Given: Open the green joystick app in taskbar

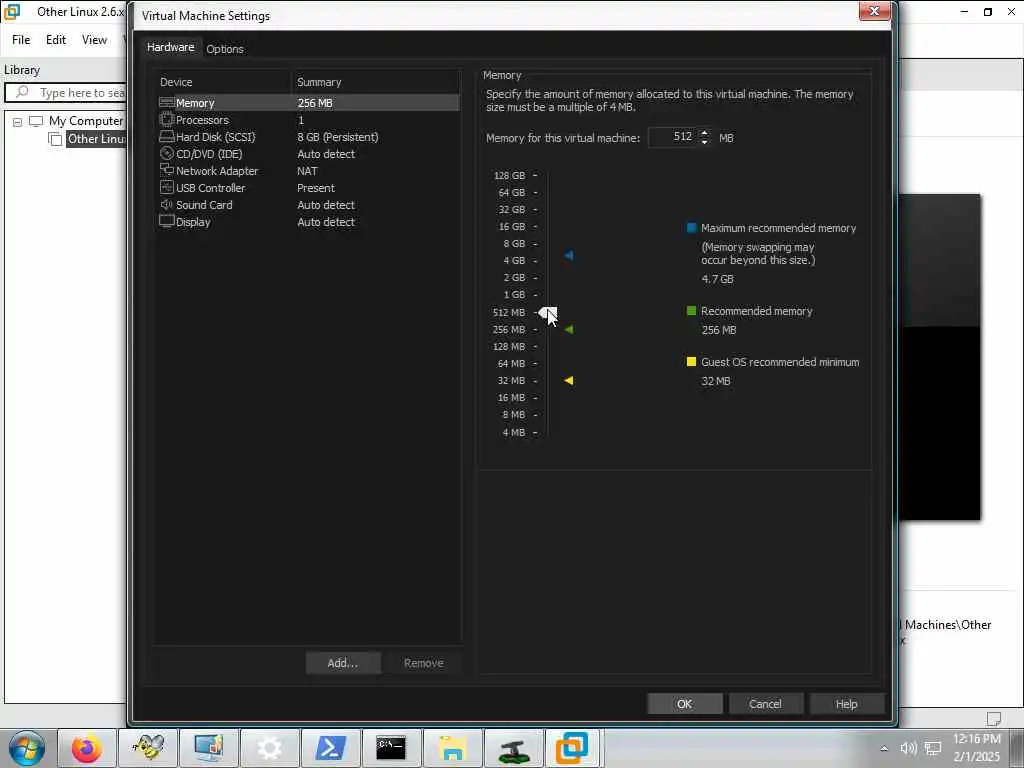Looking at the screenshot, I should pos(513,748).
